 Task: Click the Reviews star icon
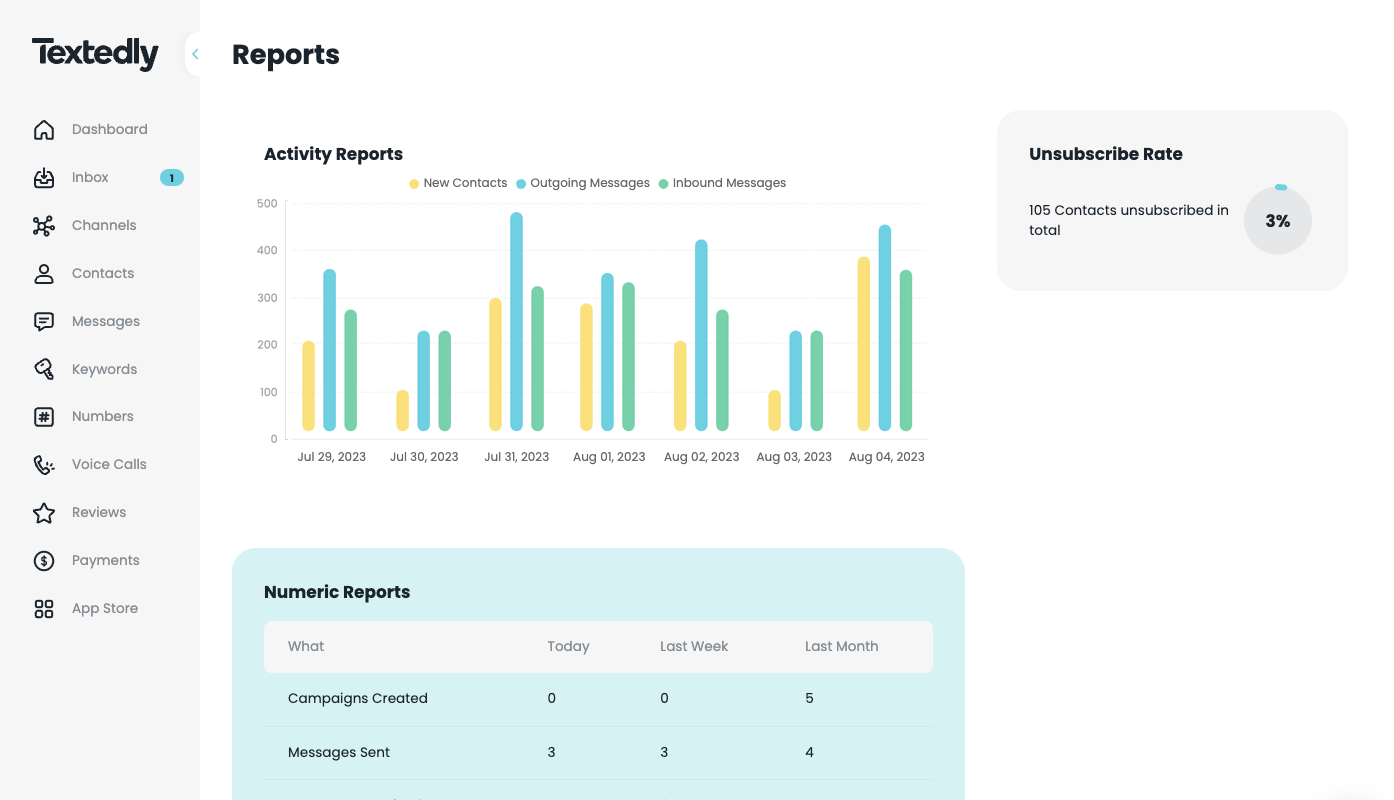[44, 513]
